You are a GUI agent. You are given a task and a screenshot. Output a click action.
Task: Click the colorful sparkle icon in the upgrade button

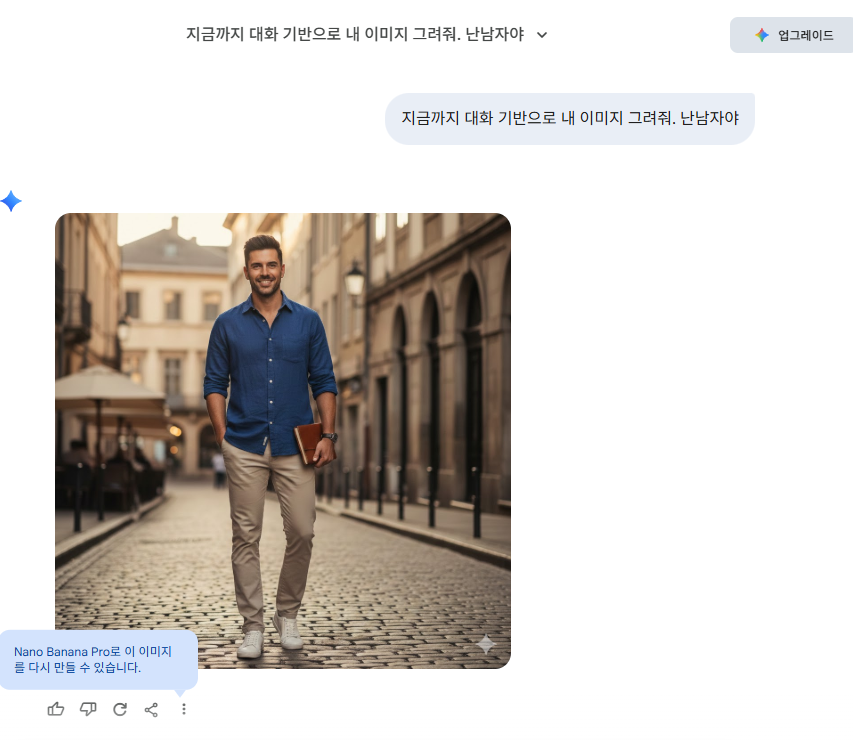point(762,35)
